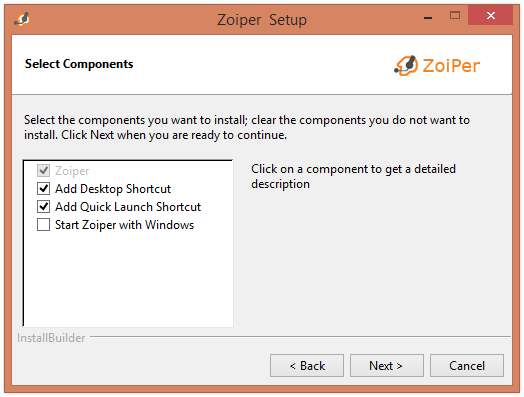
Task: Minimize the Zoiper Setup window
Action: click(x=428, y=16)
